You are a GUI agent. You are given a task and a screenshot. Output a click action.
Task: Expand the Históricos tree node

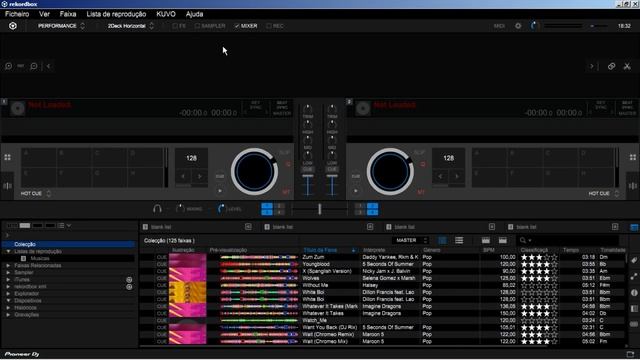pos(8,308)
